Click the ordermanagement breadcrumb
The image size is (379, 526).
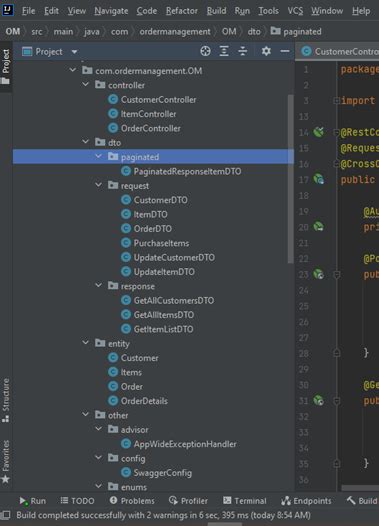pyautogui.click(x=175, y=32)
